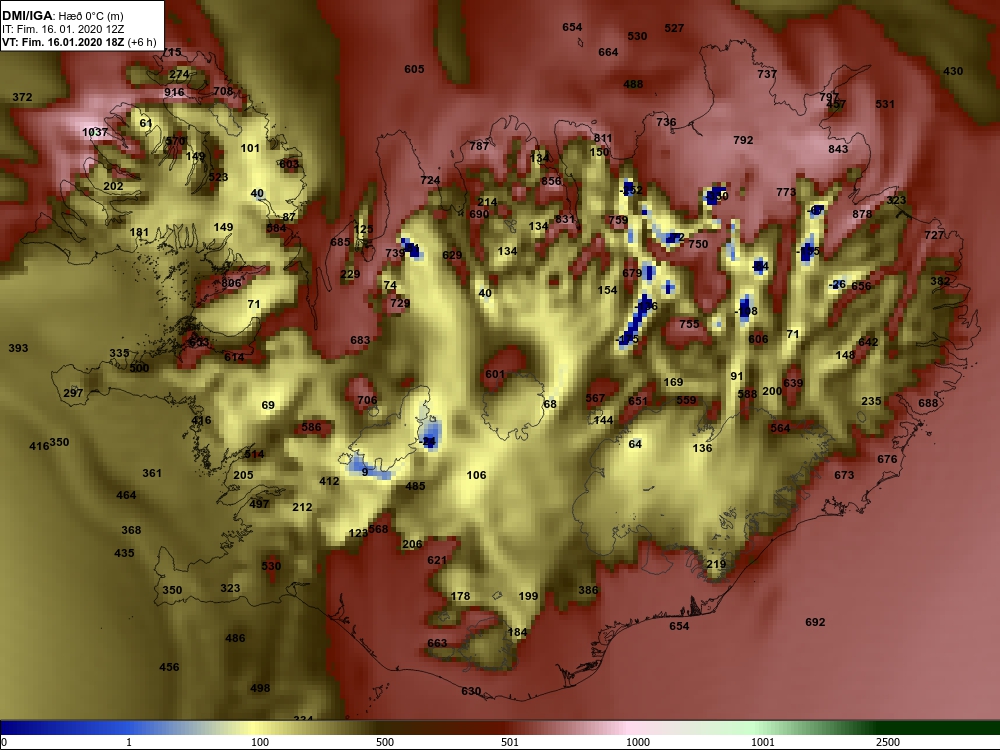Click the map value 386

[x=588, y=590]
